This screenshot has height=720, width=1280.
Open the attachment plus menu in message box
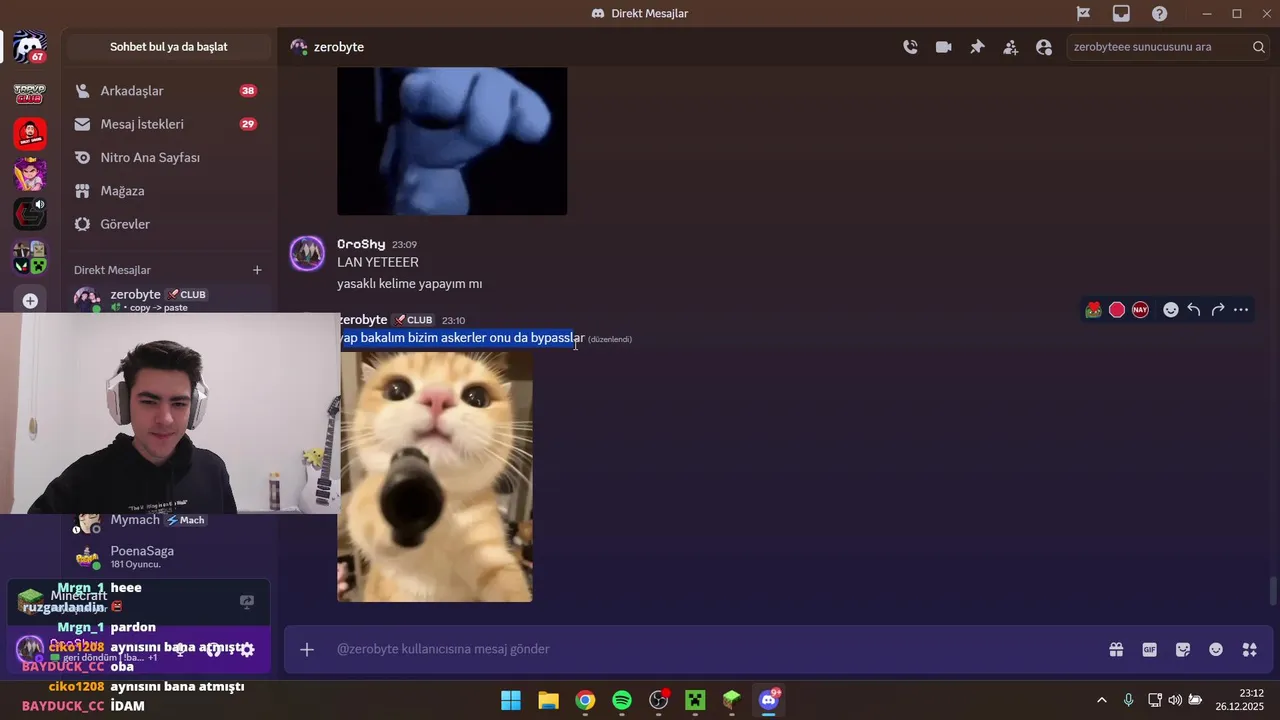(307, 649)
